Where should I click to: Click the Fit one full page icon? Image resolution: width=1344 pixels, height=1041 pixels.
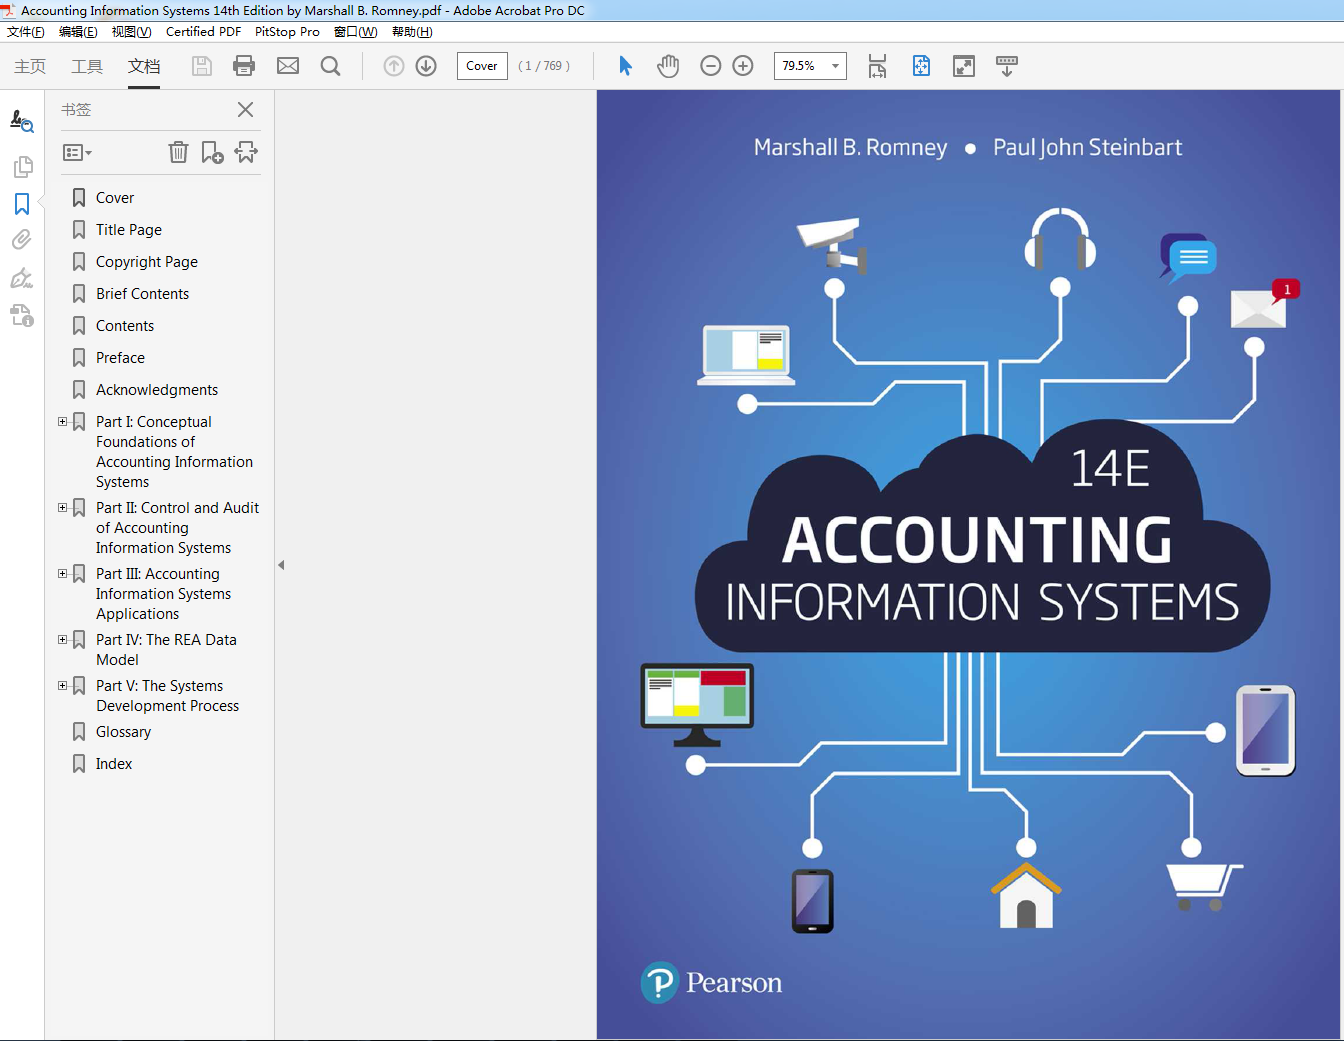tap(921, 66)
